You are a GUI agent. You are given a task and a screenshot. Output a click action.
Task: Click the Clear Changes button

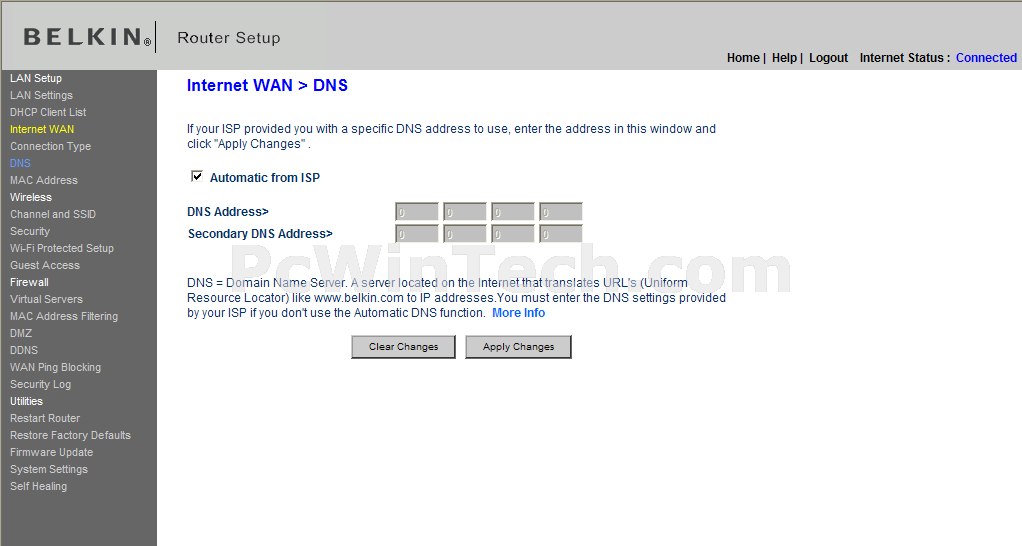403,347
